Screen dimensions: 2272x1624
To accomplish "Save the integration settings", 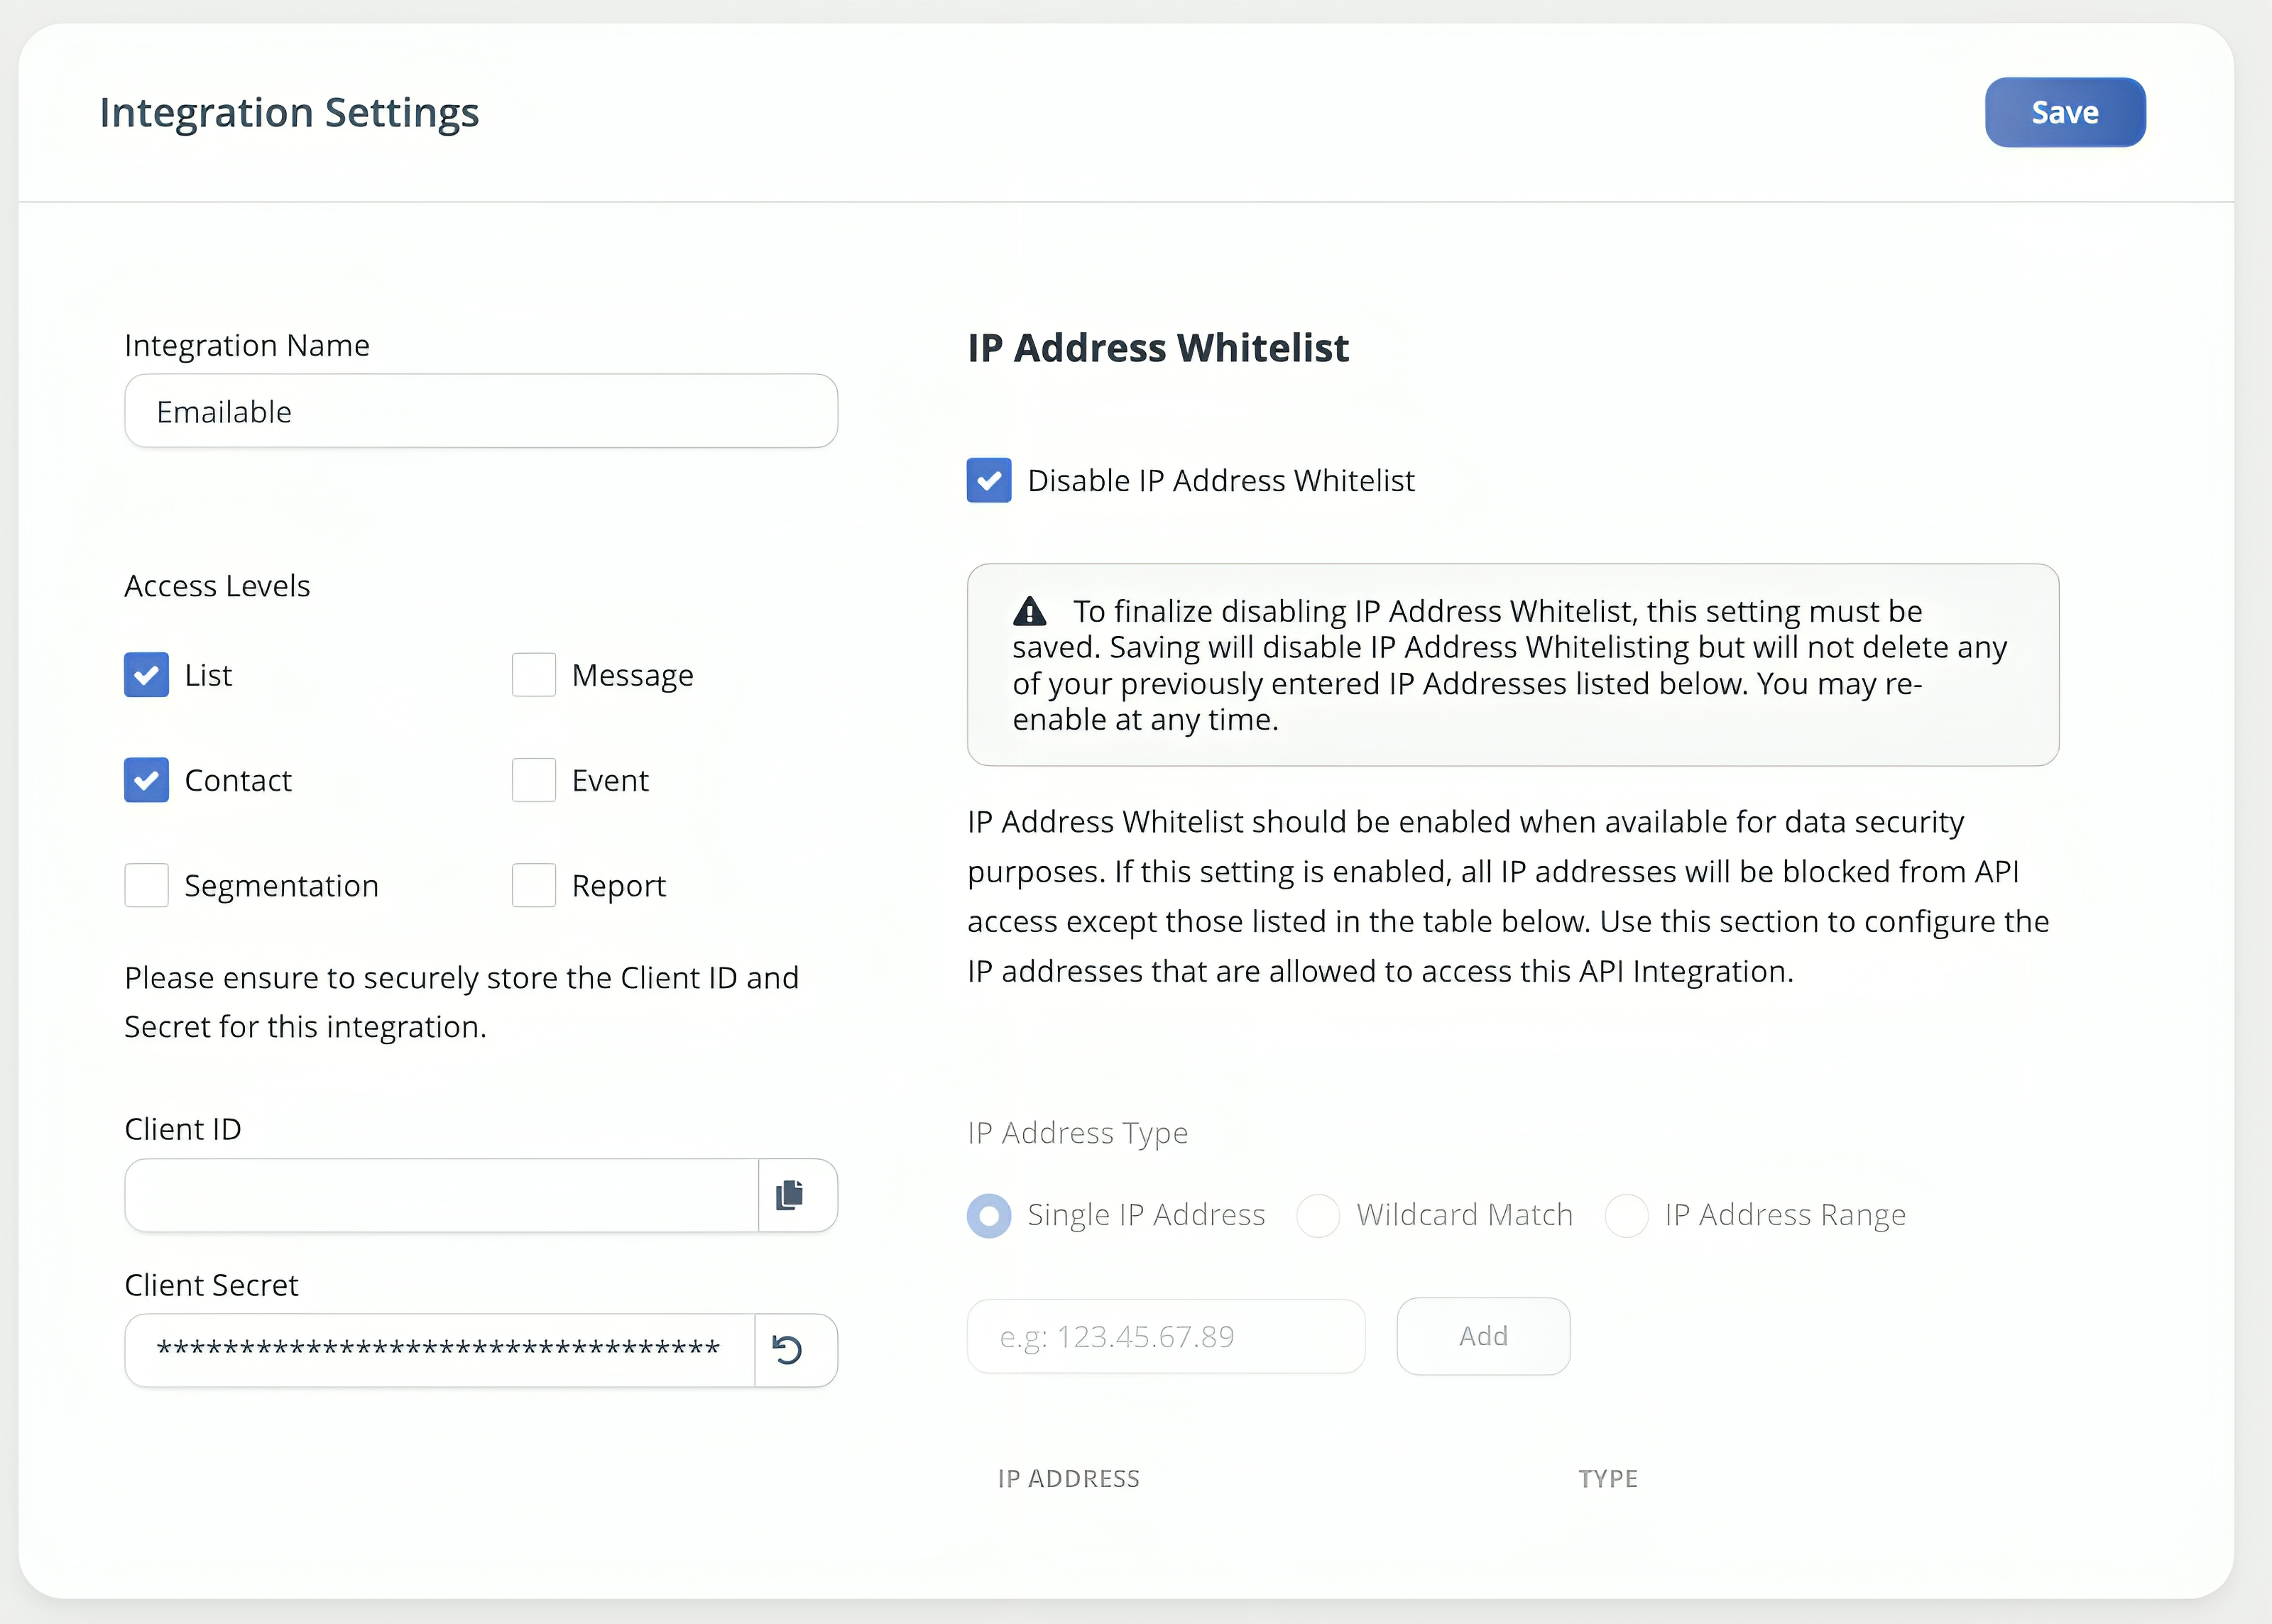I will coord(2065,112).
